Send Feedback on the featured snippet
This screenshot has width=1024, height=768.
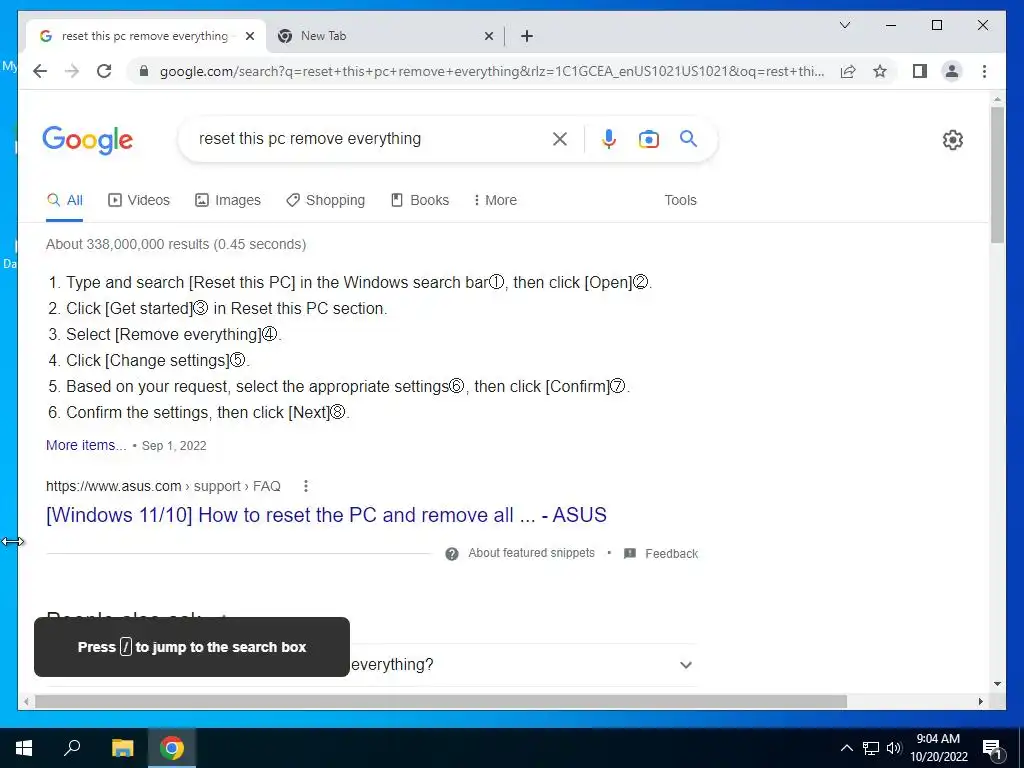click(661, 554)
